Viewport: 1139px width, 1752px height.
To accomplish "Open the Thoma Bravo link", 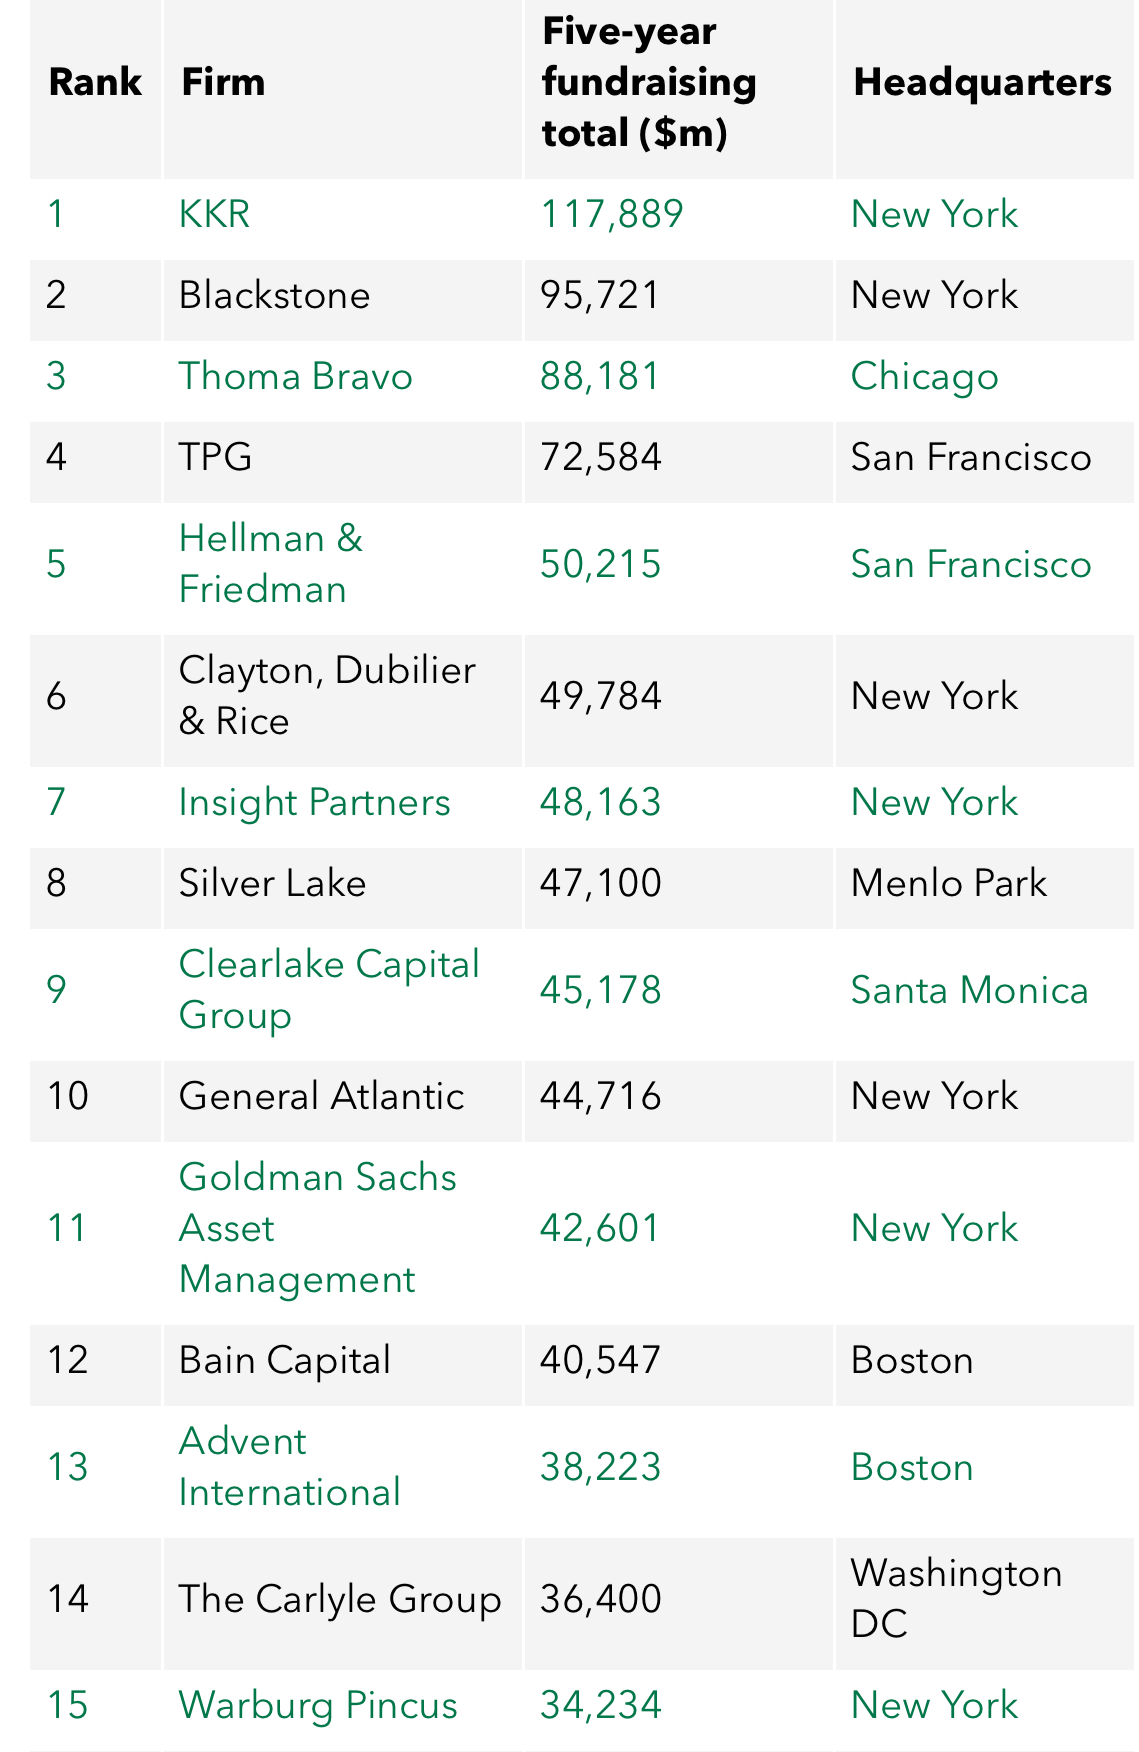I will click(x=295, y=377).
